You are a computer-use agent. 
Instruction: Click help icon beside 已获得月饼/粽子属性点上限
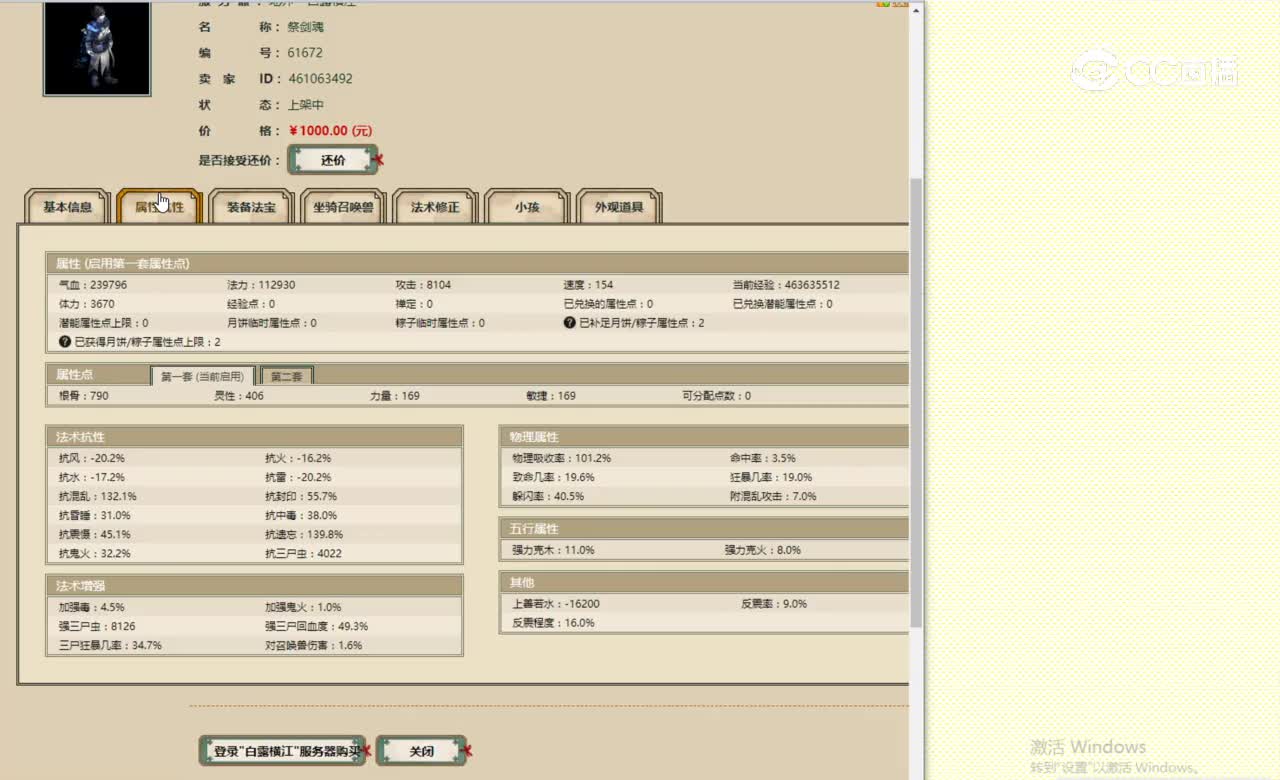click(x=65, y=342)
